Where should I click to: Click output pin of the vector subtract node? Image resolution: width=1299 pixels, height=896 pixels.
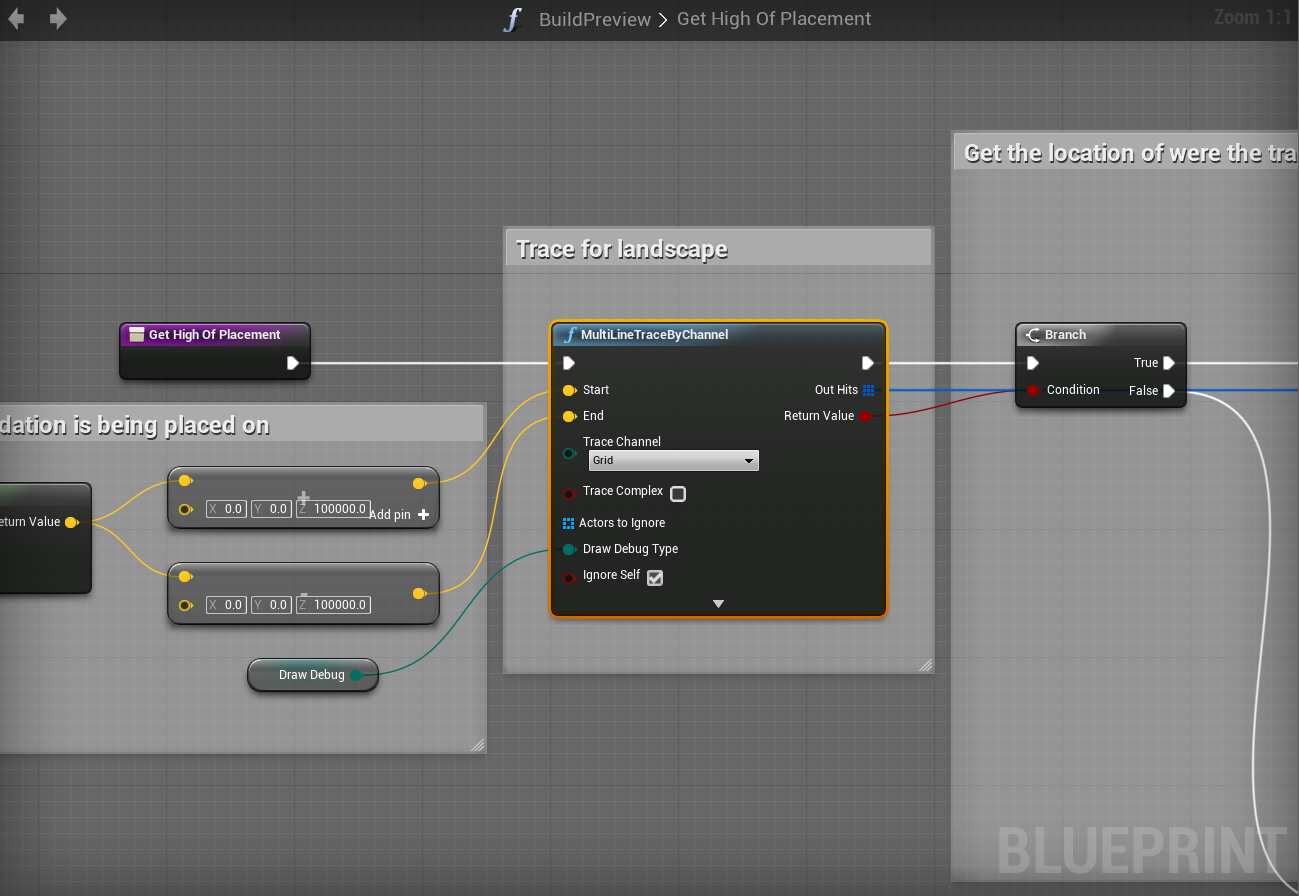coord(419,594)
